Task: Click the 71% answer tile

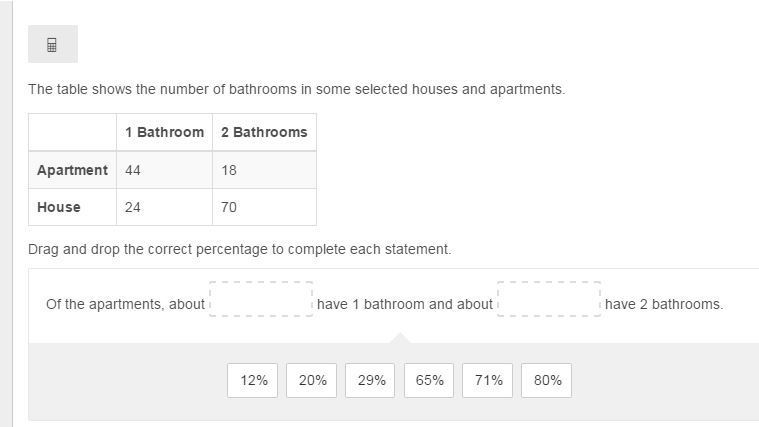Action: pyautogui.click(x=487, y=381)
